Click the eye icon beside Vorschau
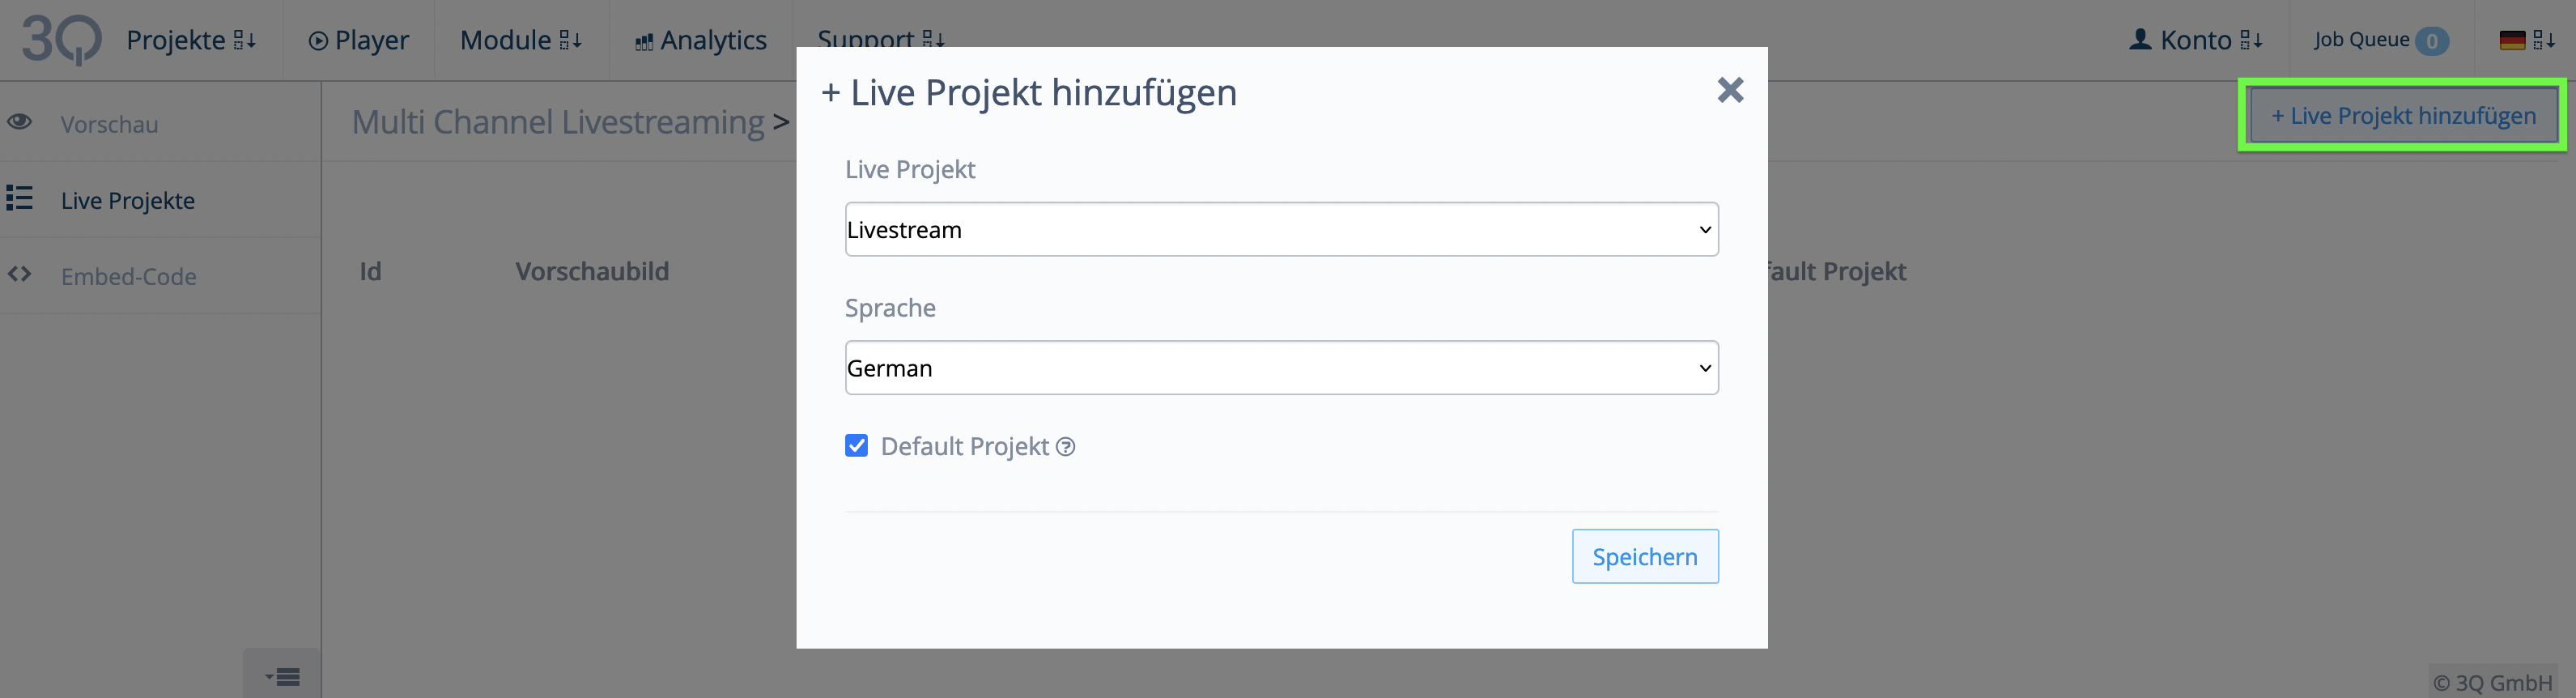Viewport: 2576px width, 698px height. pyautogui.click(x=19, y=122)
